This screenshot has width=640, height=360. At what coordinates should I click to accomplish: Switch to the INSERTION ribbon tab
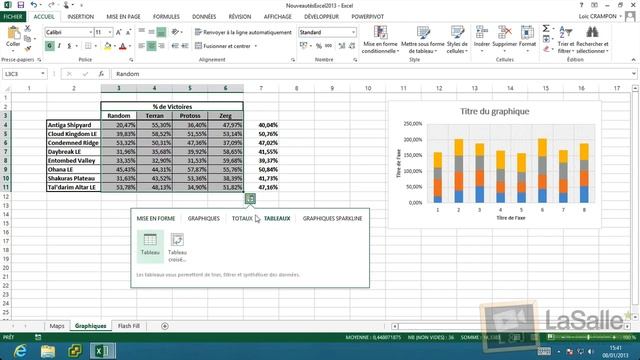[80, 17]
